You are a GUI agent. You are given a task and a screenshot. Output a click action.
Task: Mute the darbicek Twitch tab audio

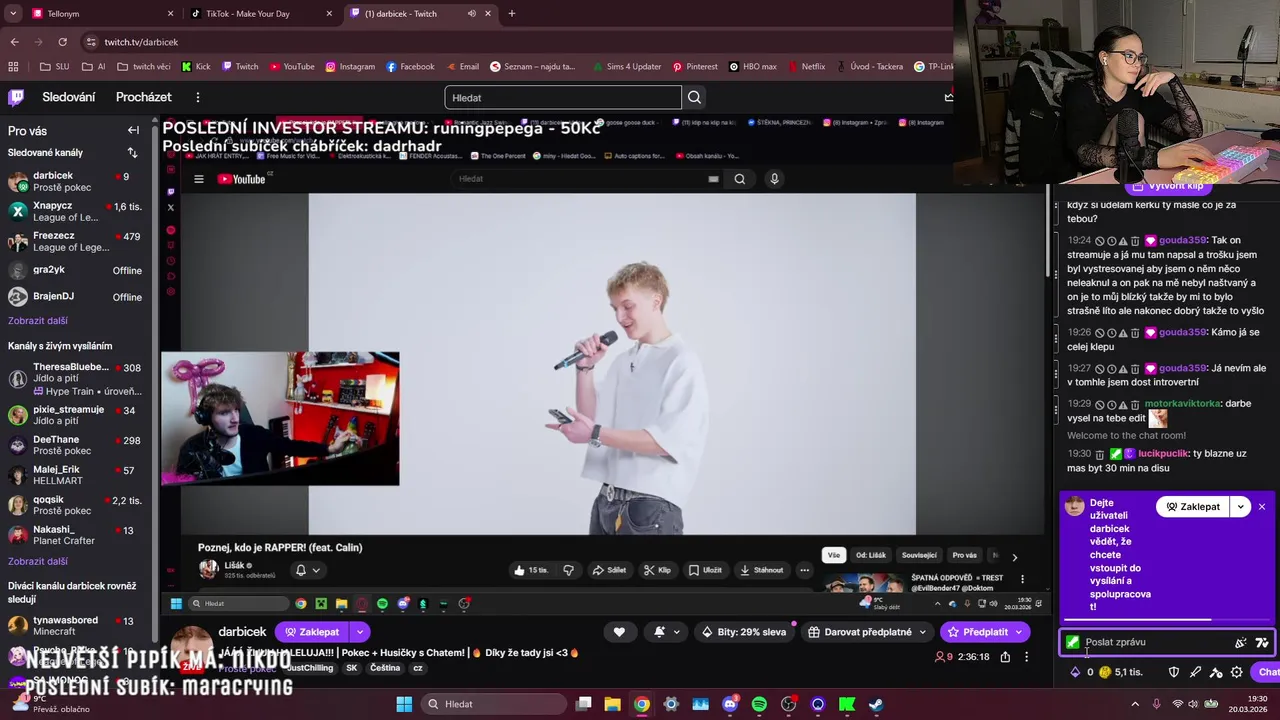point(472,14)
